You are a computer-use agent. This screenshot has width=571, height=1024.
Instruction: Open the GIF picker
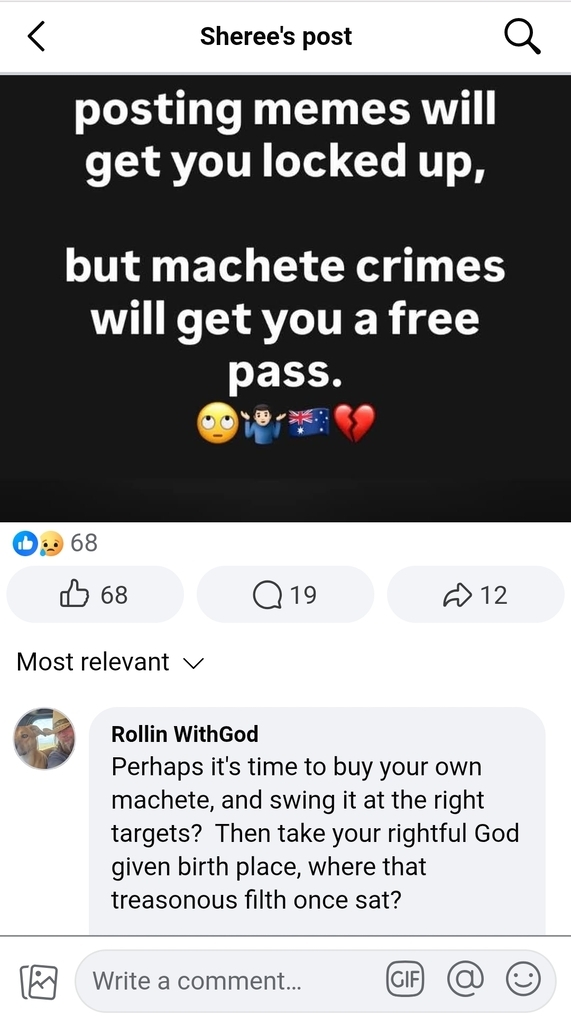pos(405,980)
